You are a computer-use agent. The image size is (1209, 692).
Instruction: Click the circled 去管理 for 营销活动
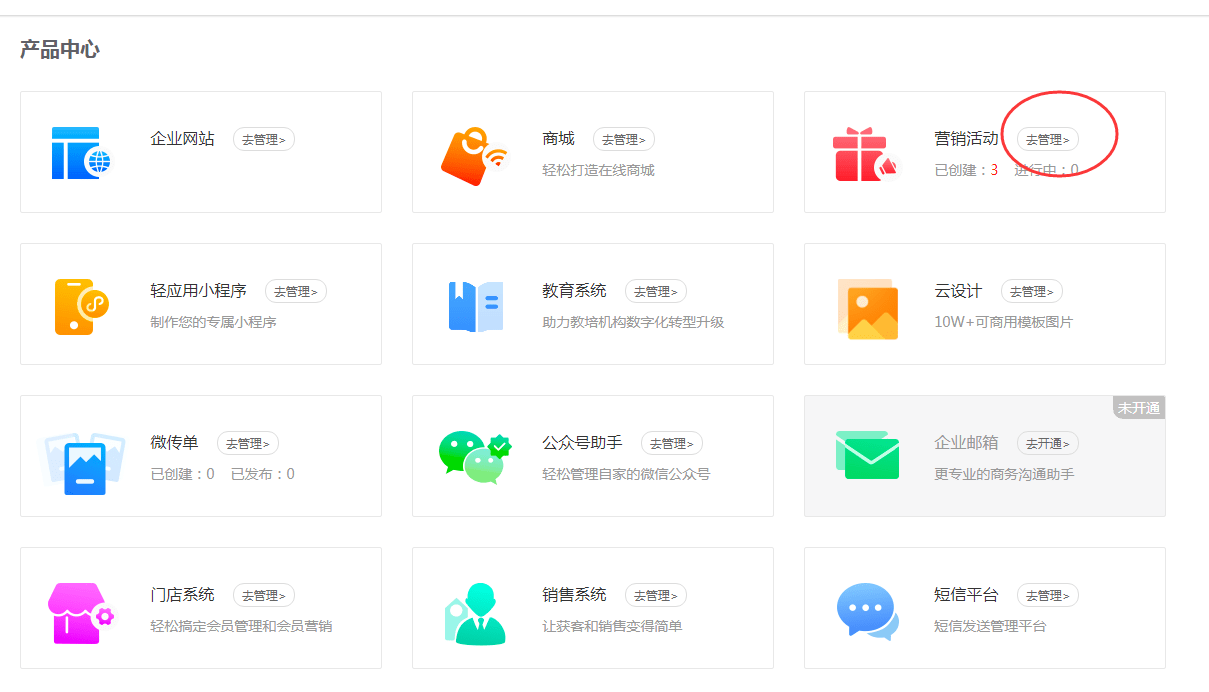pos(1047,139)
